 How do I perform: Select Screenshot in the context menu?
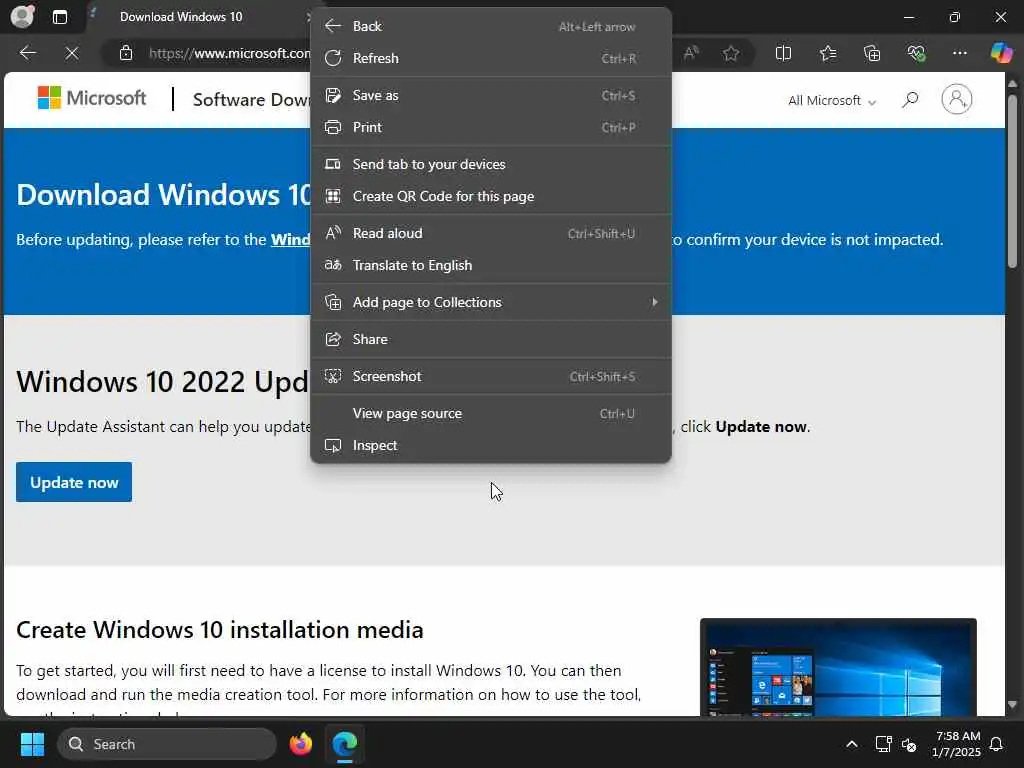pos(490,377)
